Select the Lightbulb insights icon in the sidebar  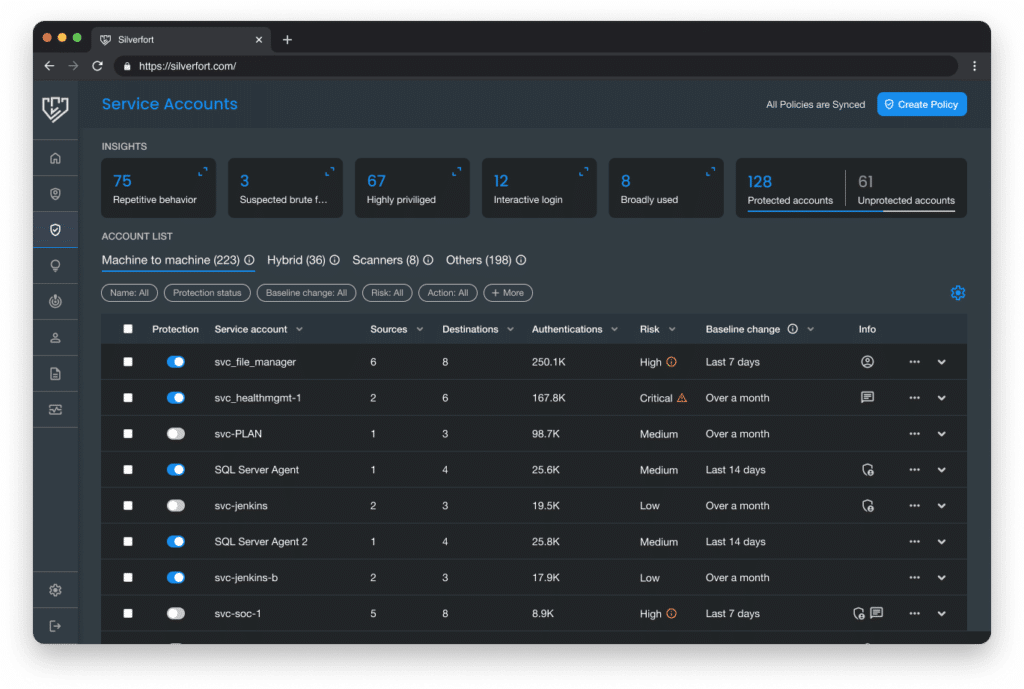tap(55, 265)
